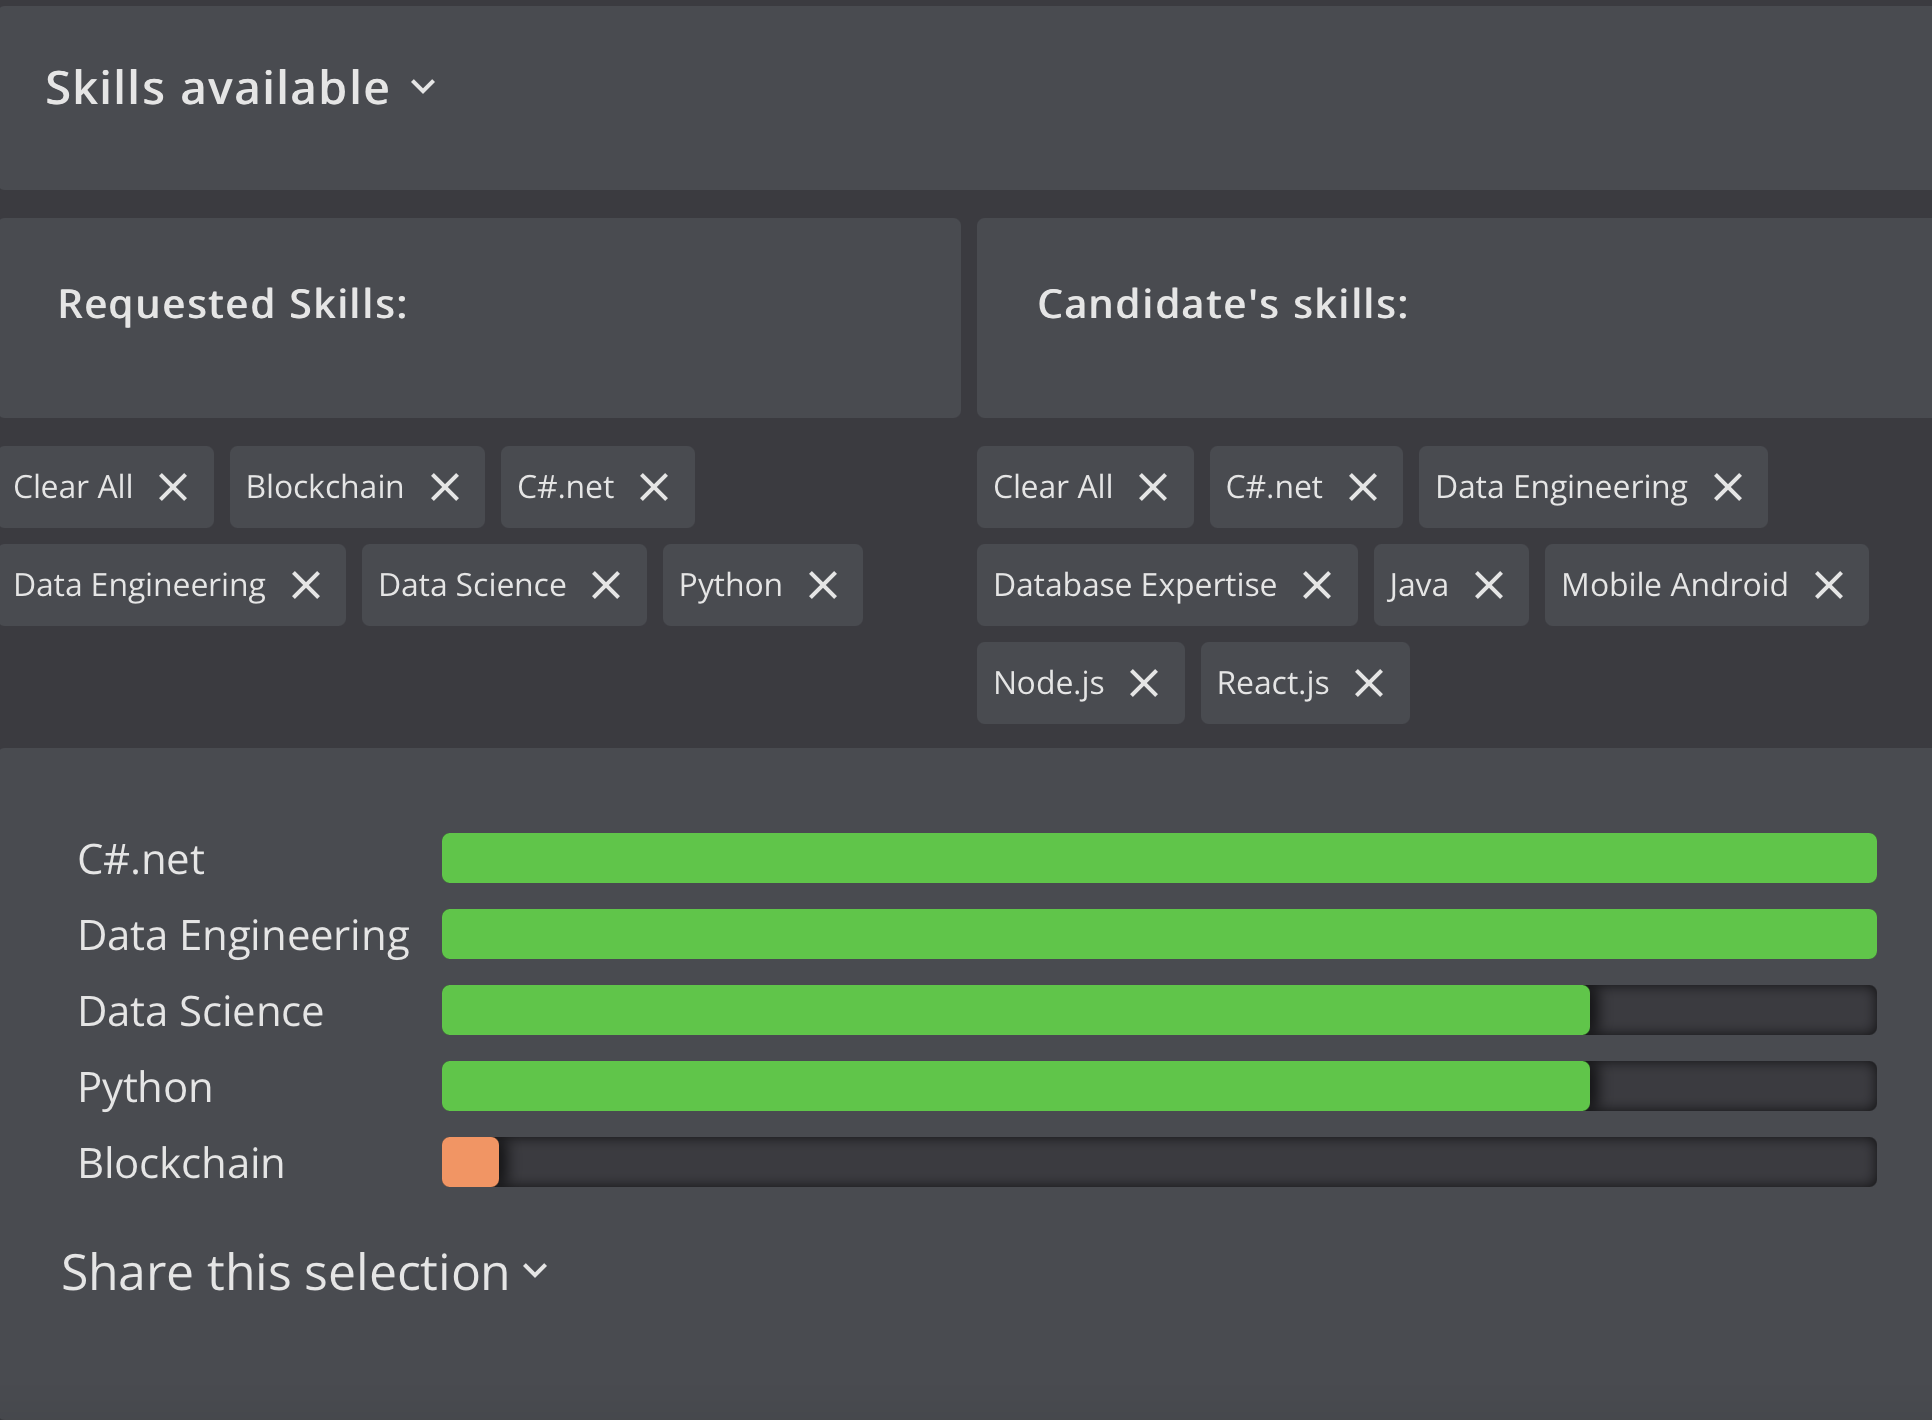1932x1420 pixels.
Task: Click the X icon on C#.net requested skill
Action: click(657, 486)
